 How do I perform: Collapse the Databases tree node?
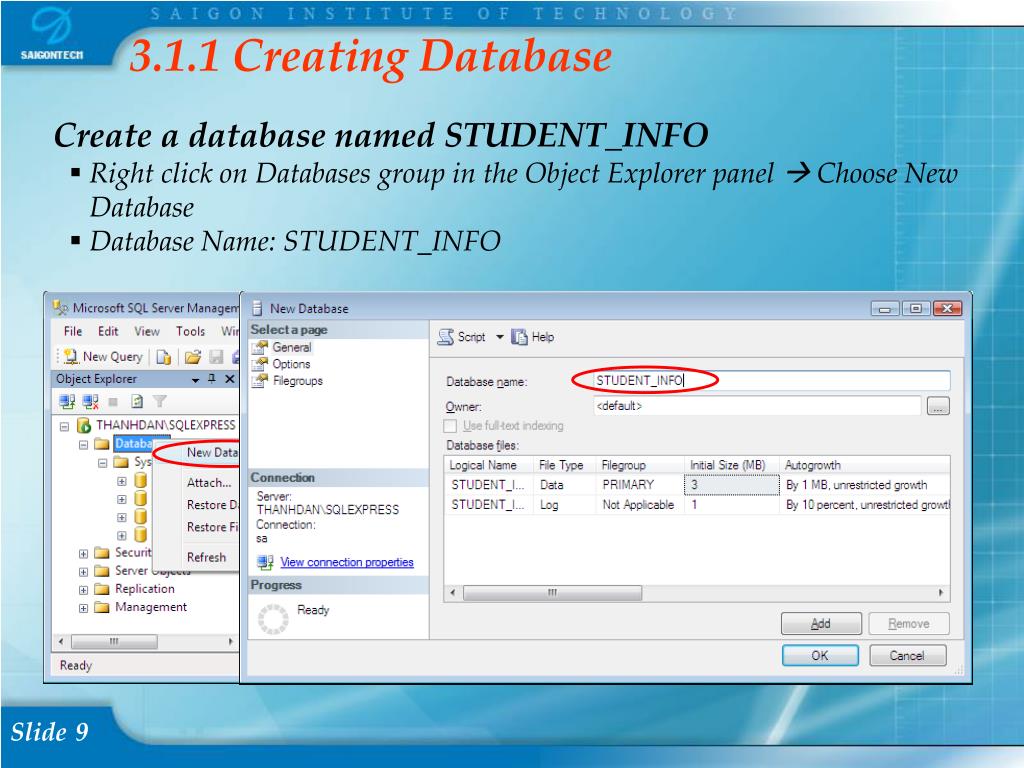point(83,445)
